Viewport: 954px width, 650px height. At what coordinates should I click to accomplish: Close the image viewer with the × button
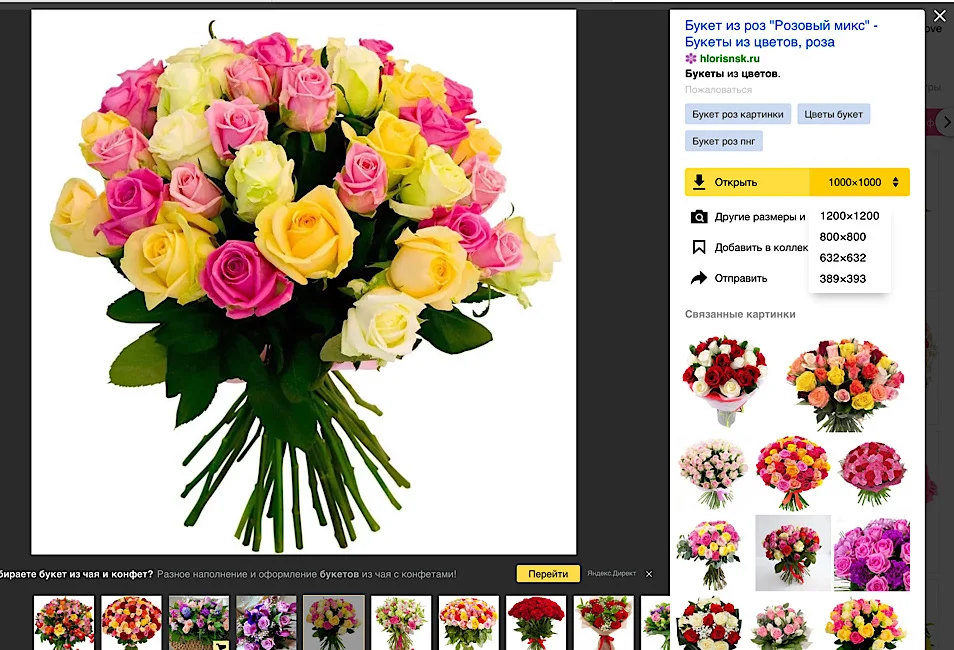(x=939, y=16)
